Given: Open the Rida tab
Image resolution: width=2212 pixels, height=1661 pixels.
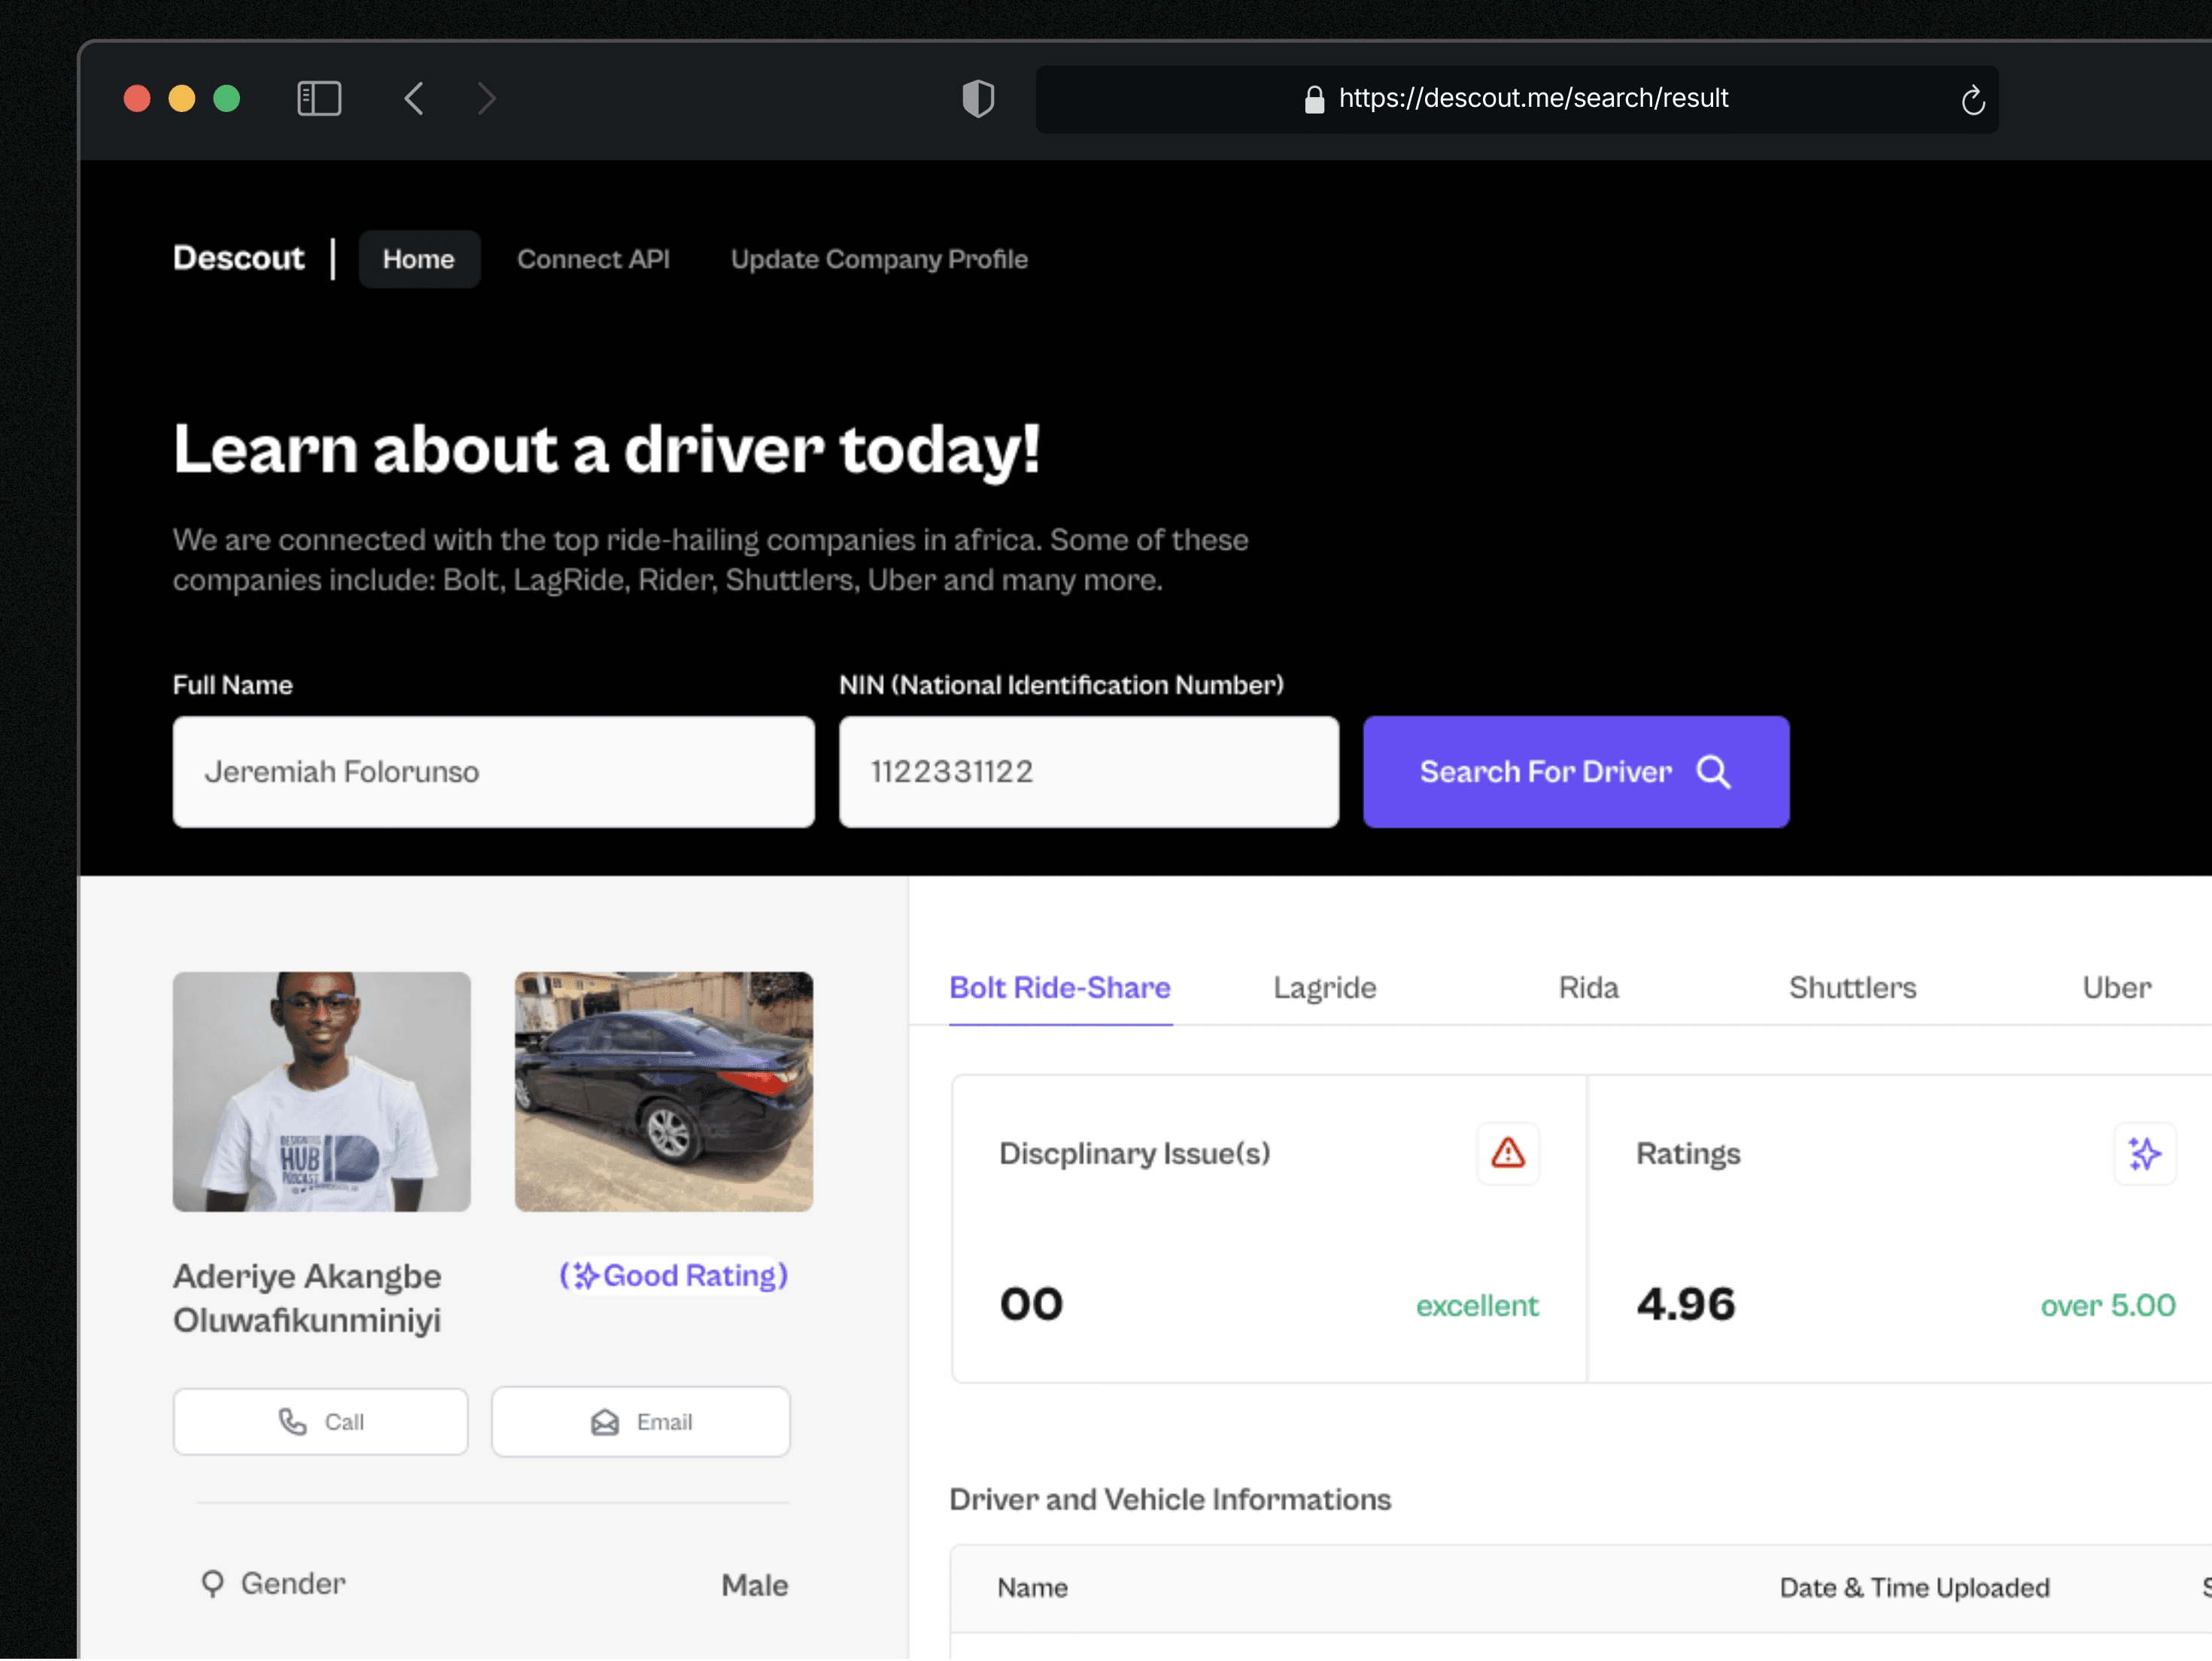Looking at the screenshot, I should point(1587,988).
